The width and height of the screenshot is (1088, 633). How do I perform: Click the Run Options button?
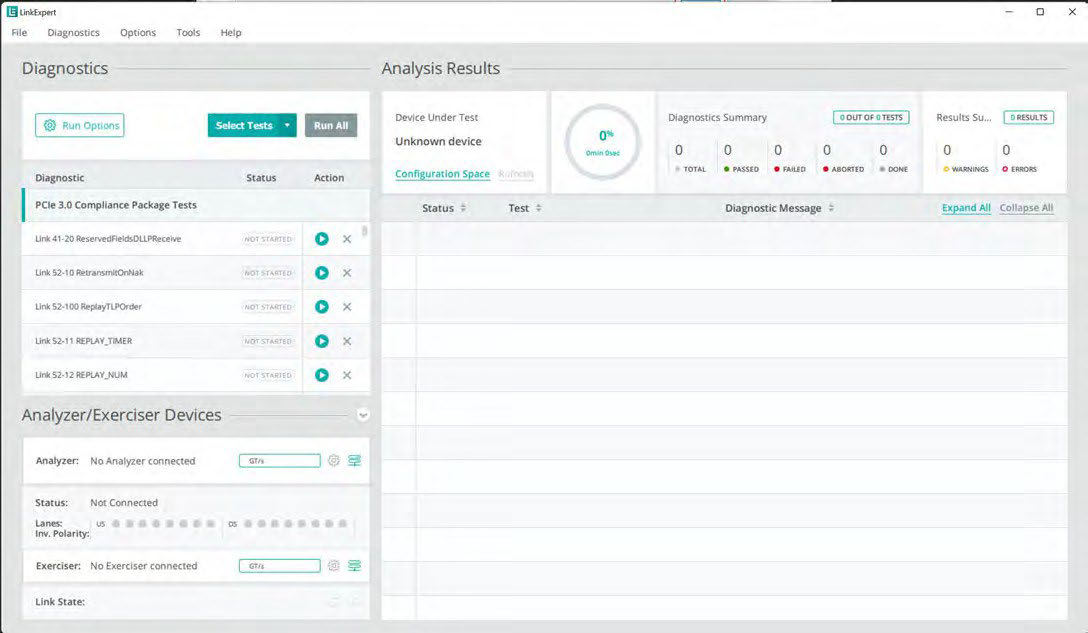pyautogui.click(x=80, y=126)
